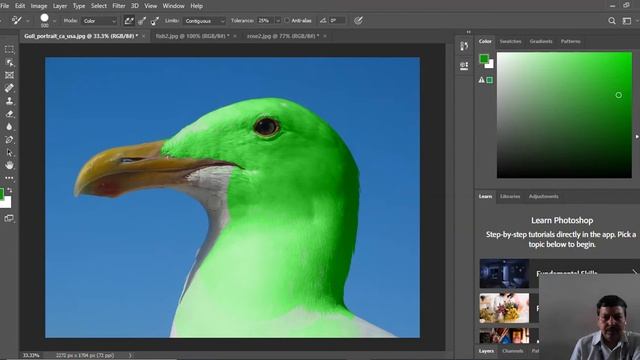Image resolution: width=640 pixels, height=360 pixels.
Task: Switch to the Channels tab
Action: [x=513, y=351]
